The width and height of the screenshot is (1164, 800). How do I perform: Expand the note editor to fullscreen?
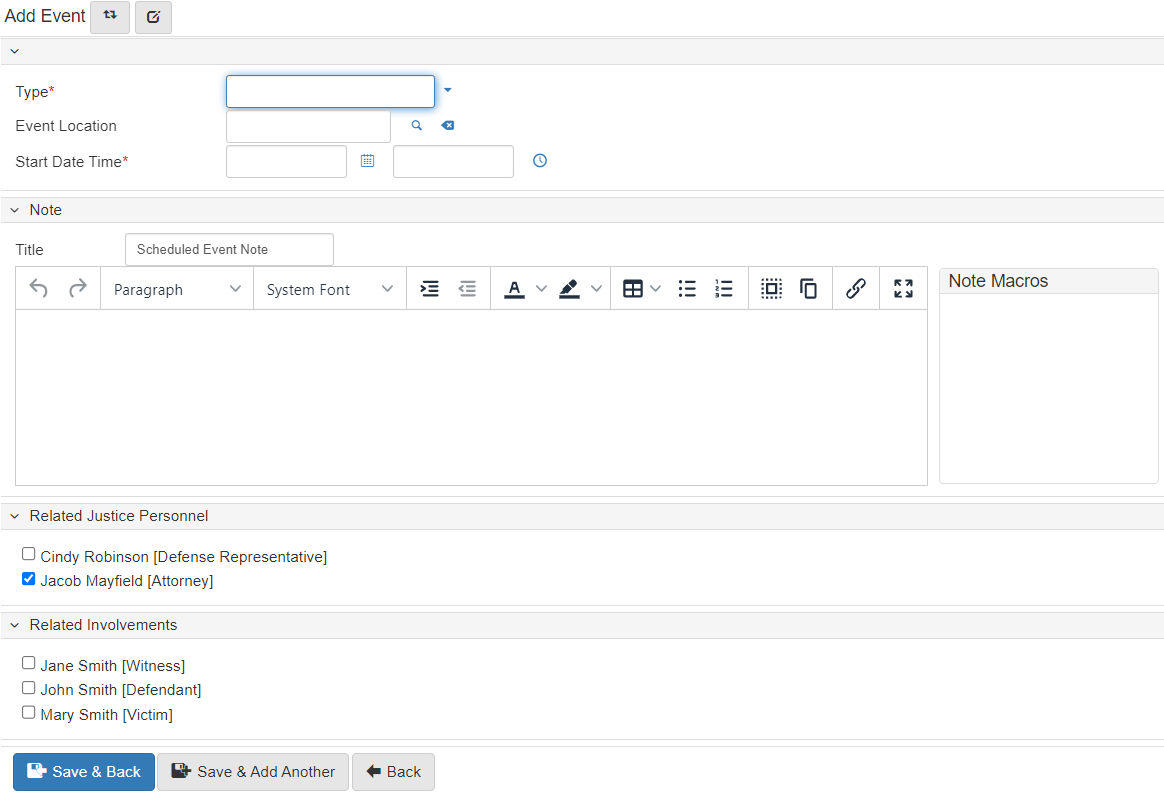pos(902,288)
